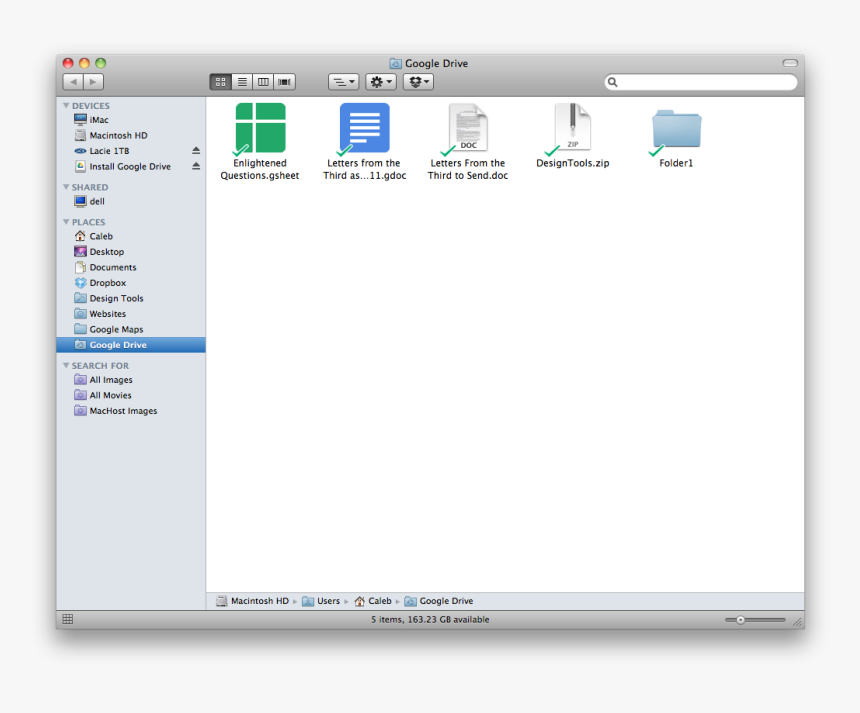This screenshot has height=713, width=860.
Task: Switch to icon grid view
Action: point(220,82)
